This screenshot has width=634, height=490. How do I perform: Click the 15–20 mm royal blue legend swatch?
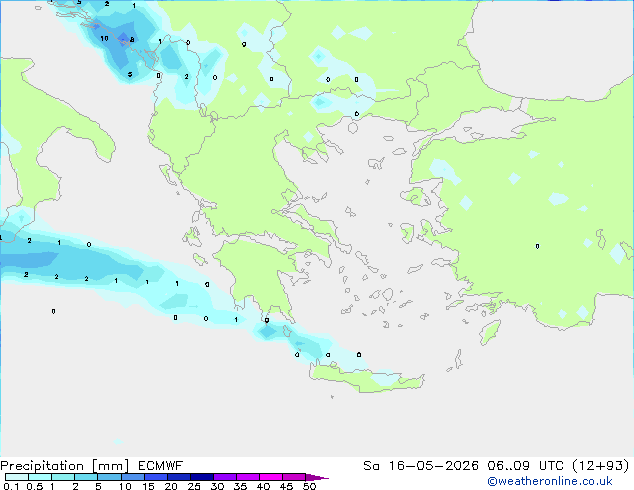[x=155, y=477]
